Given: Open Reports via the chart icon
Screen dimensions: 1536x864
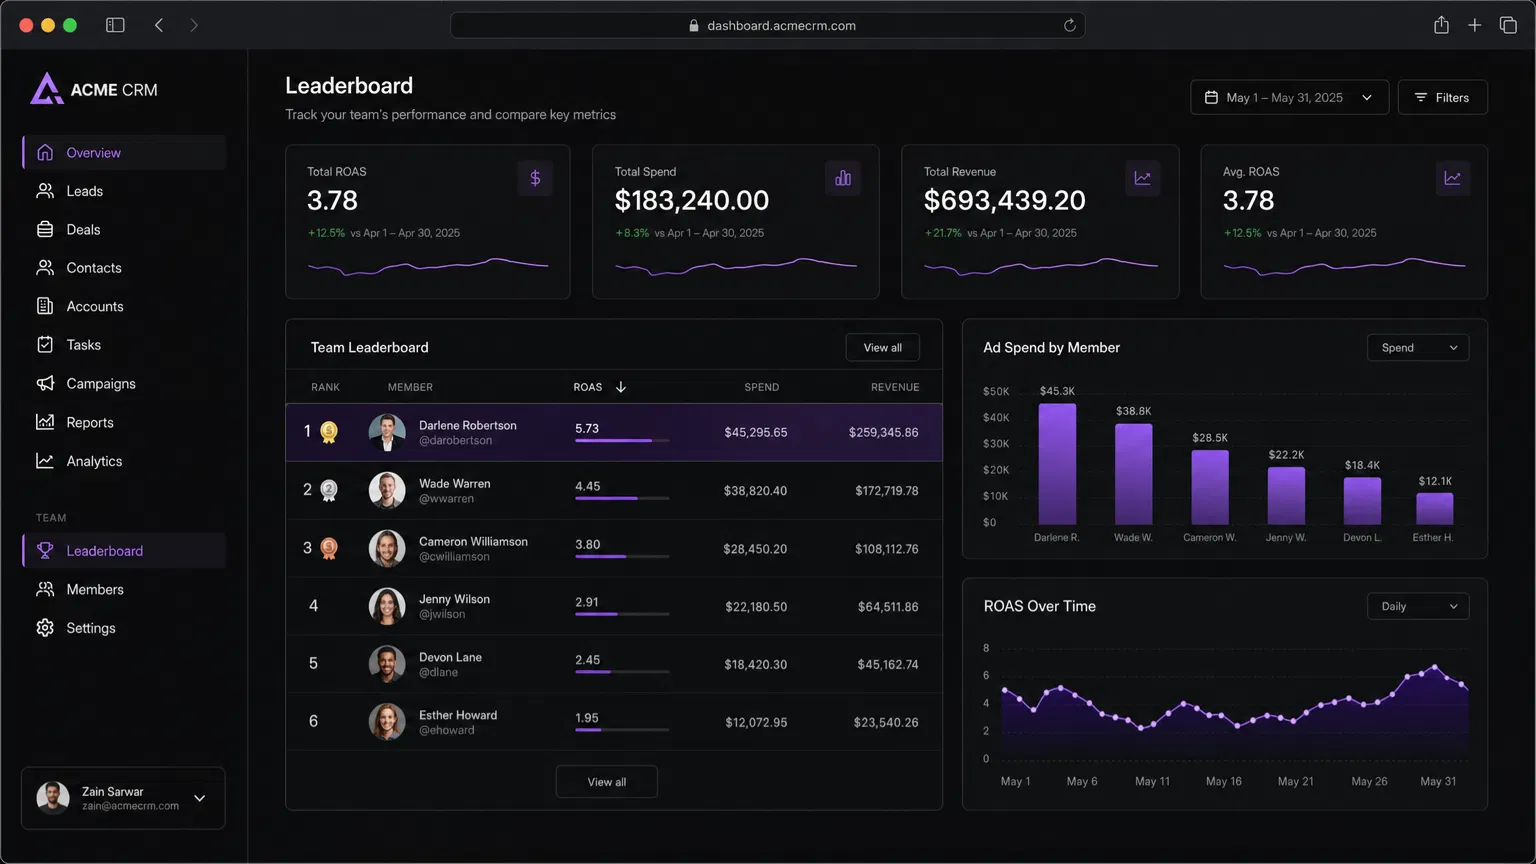Looking at the screenshot, I should (46, 422).
